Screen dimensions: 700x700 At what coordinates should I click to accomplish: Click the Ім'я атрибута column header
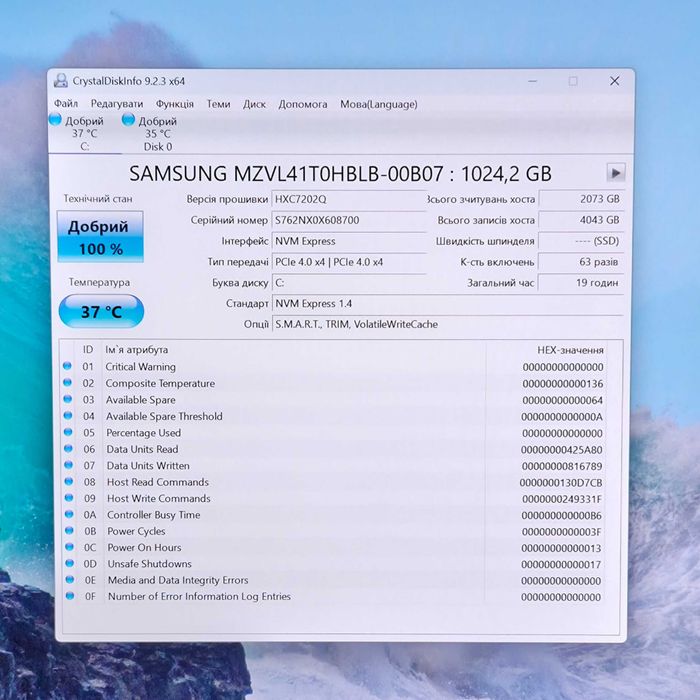[137, 350]
